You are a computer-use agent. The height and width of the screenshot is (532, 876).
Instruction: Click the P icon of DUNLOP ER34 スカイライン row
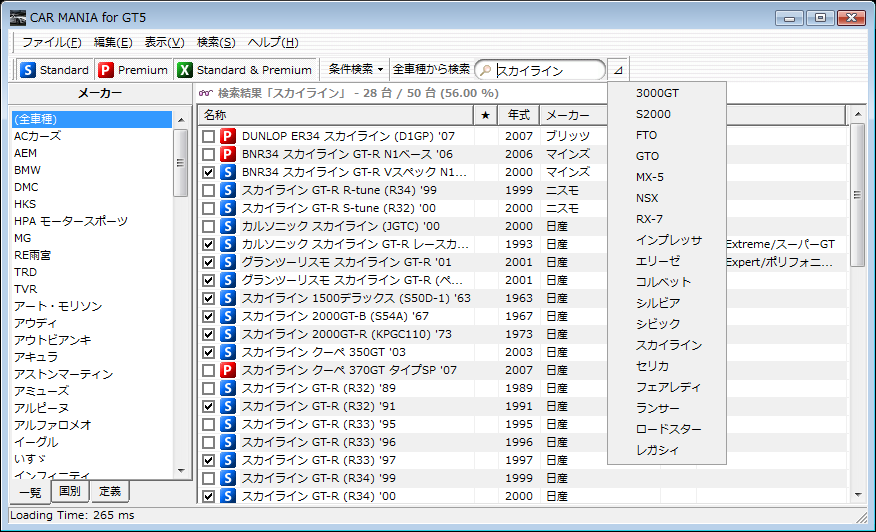click(x=227, y=136)
